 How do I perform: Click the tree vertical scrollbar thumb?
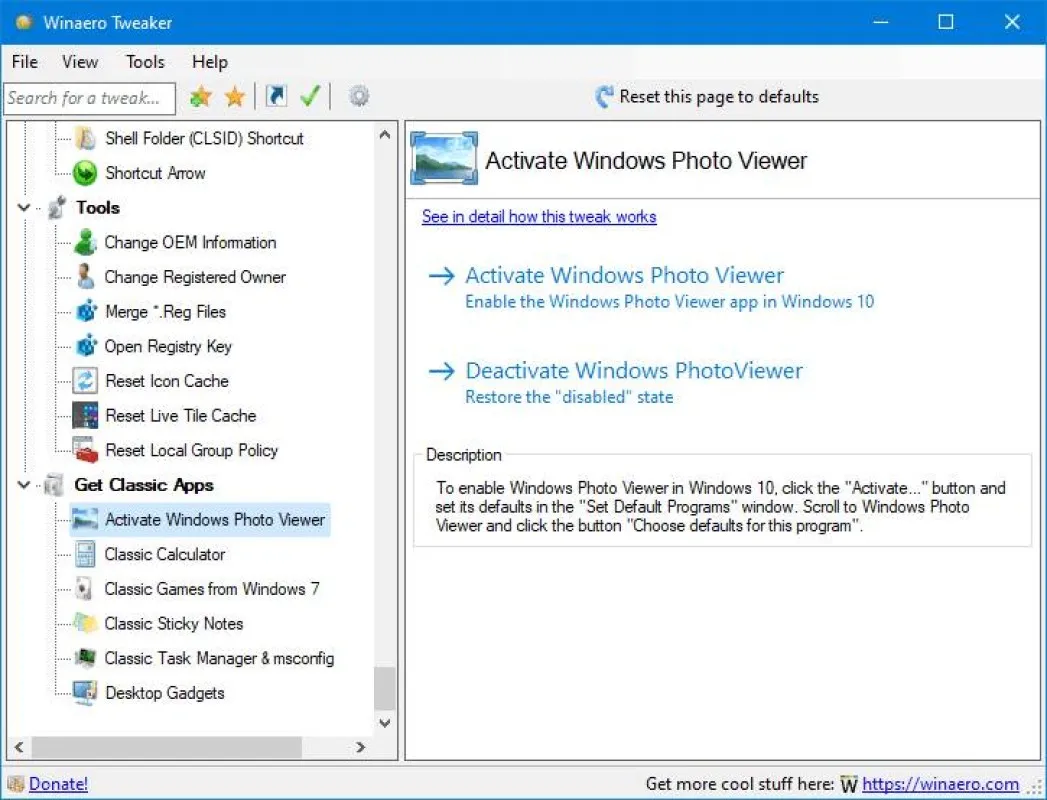click(x=385, y=688)
